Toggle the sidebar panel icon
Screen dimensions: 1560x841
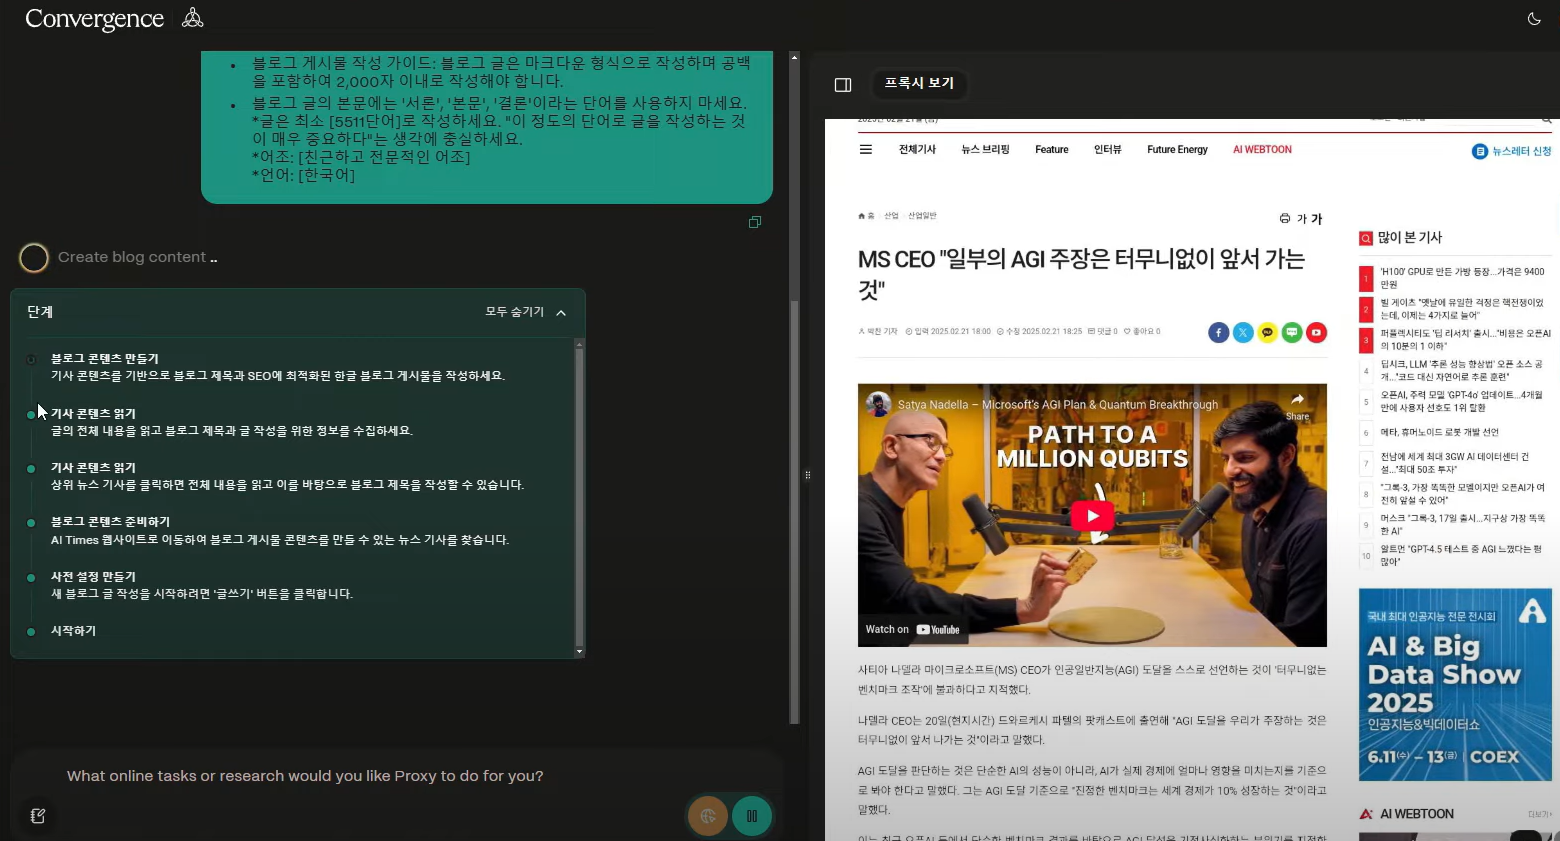click(x=843, y=85)
